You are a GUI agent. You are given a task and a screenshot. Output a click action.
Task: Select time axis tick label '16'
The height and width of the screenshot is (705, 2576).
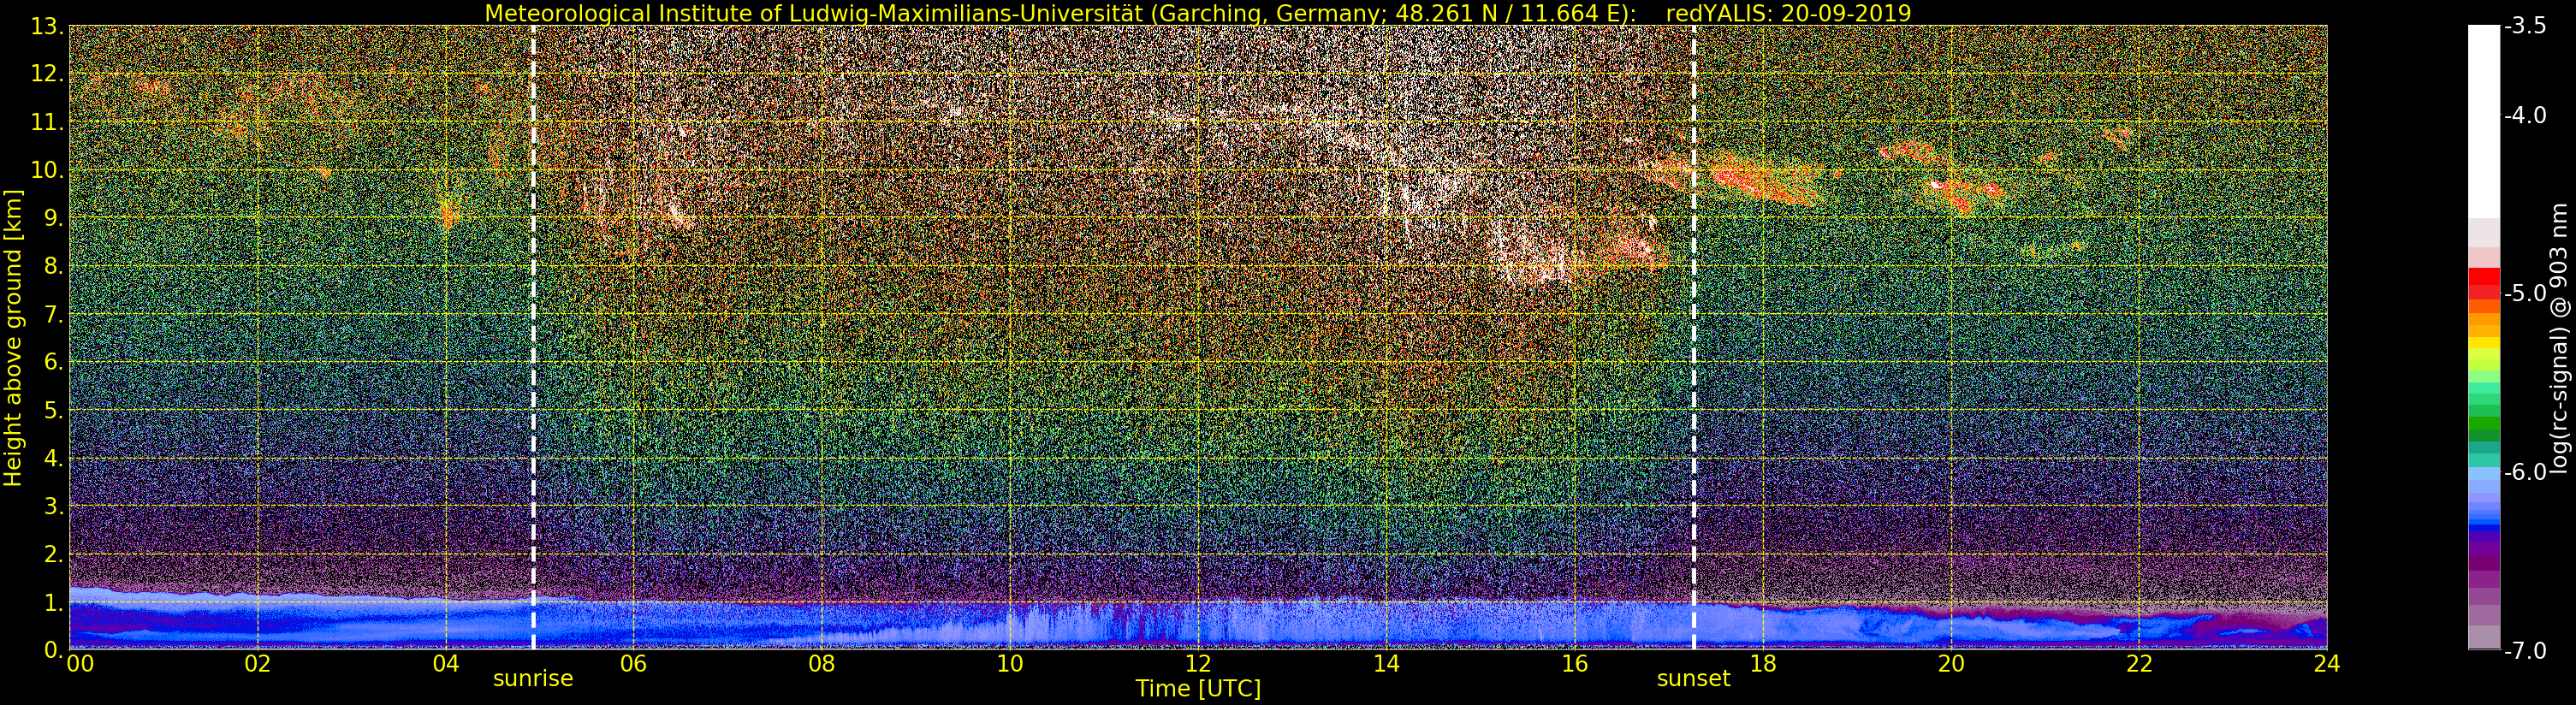click(x=1574, y=664)
